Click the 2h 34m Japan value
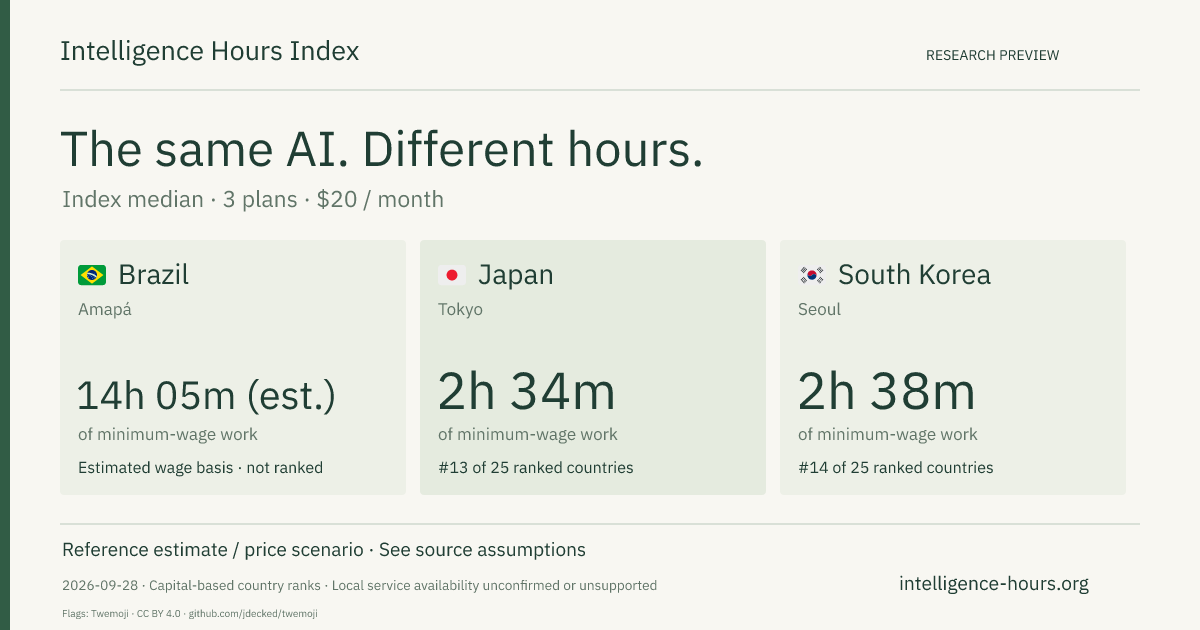Image resolution: width=1200 pixels, height=630 pixels. coord(527,392)
